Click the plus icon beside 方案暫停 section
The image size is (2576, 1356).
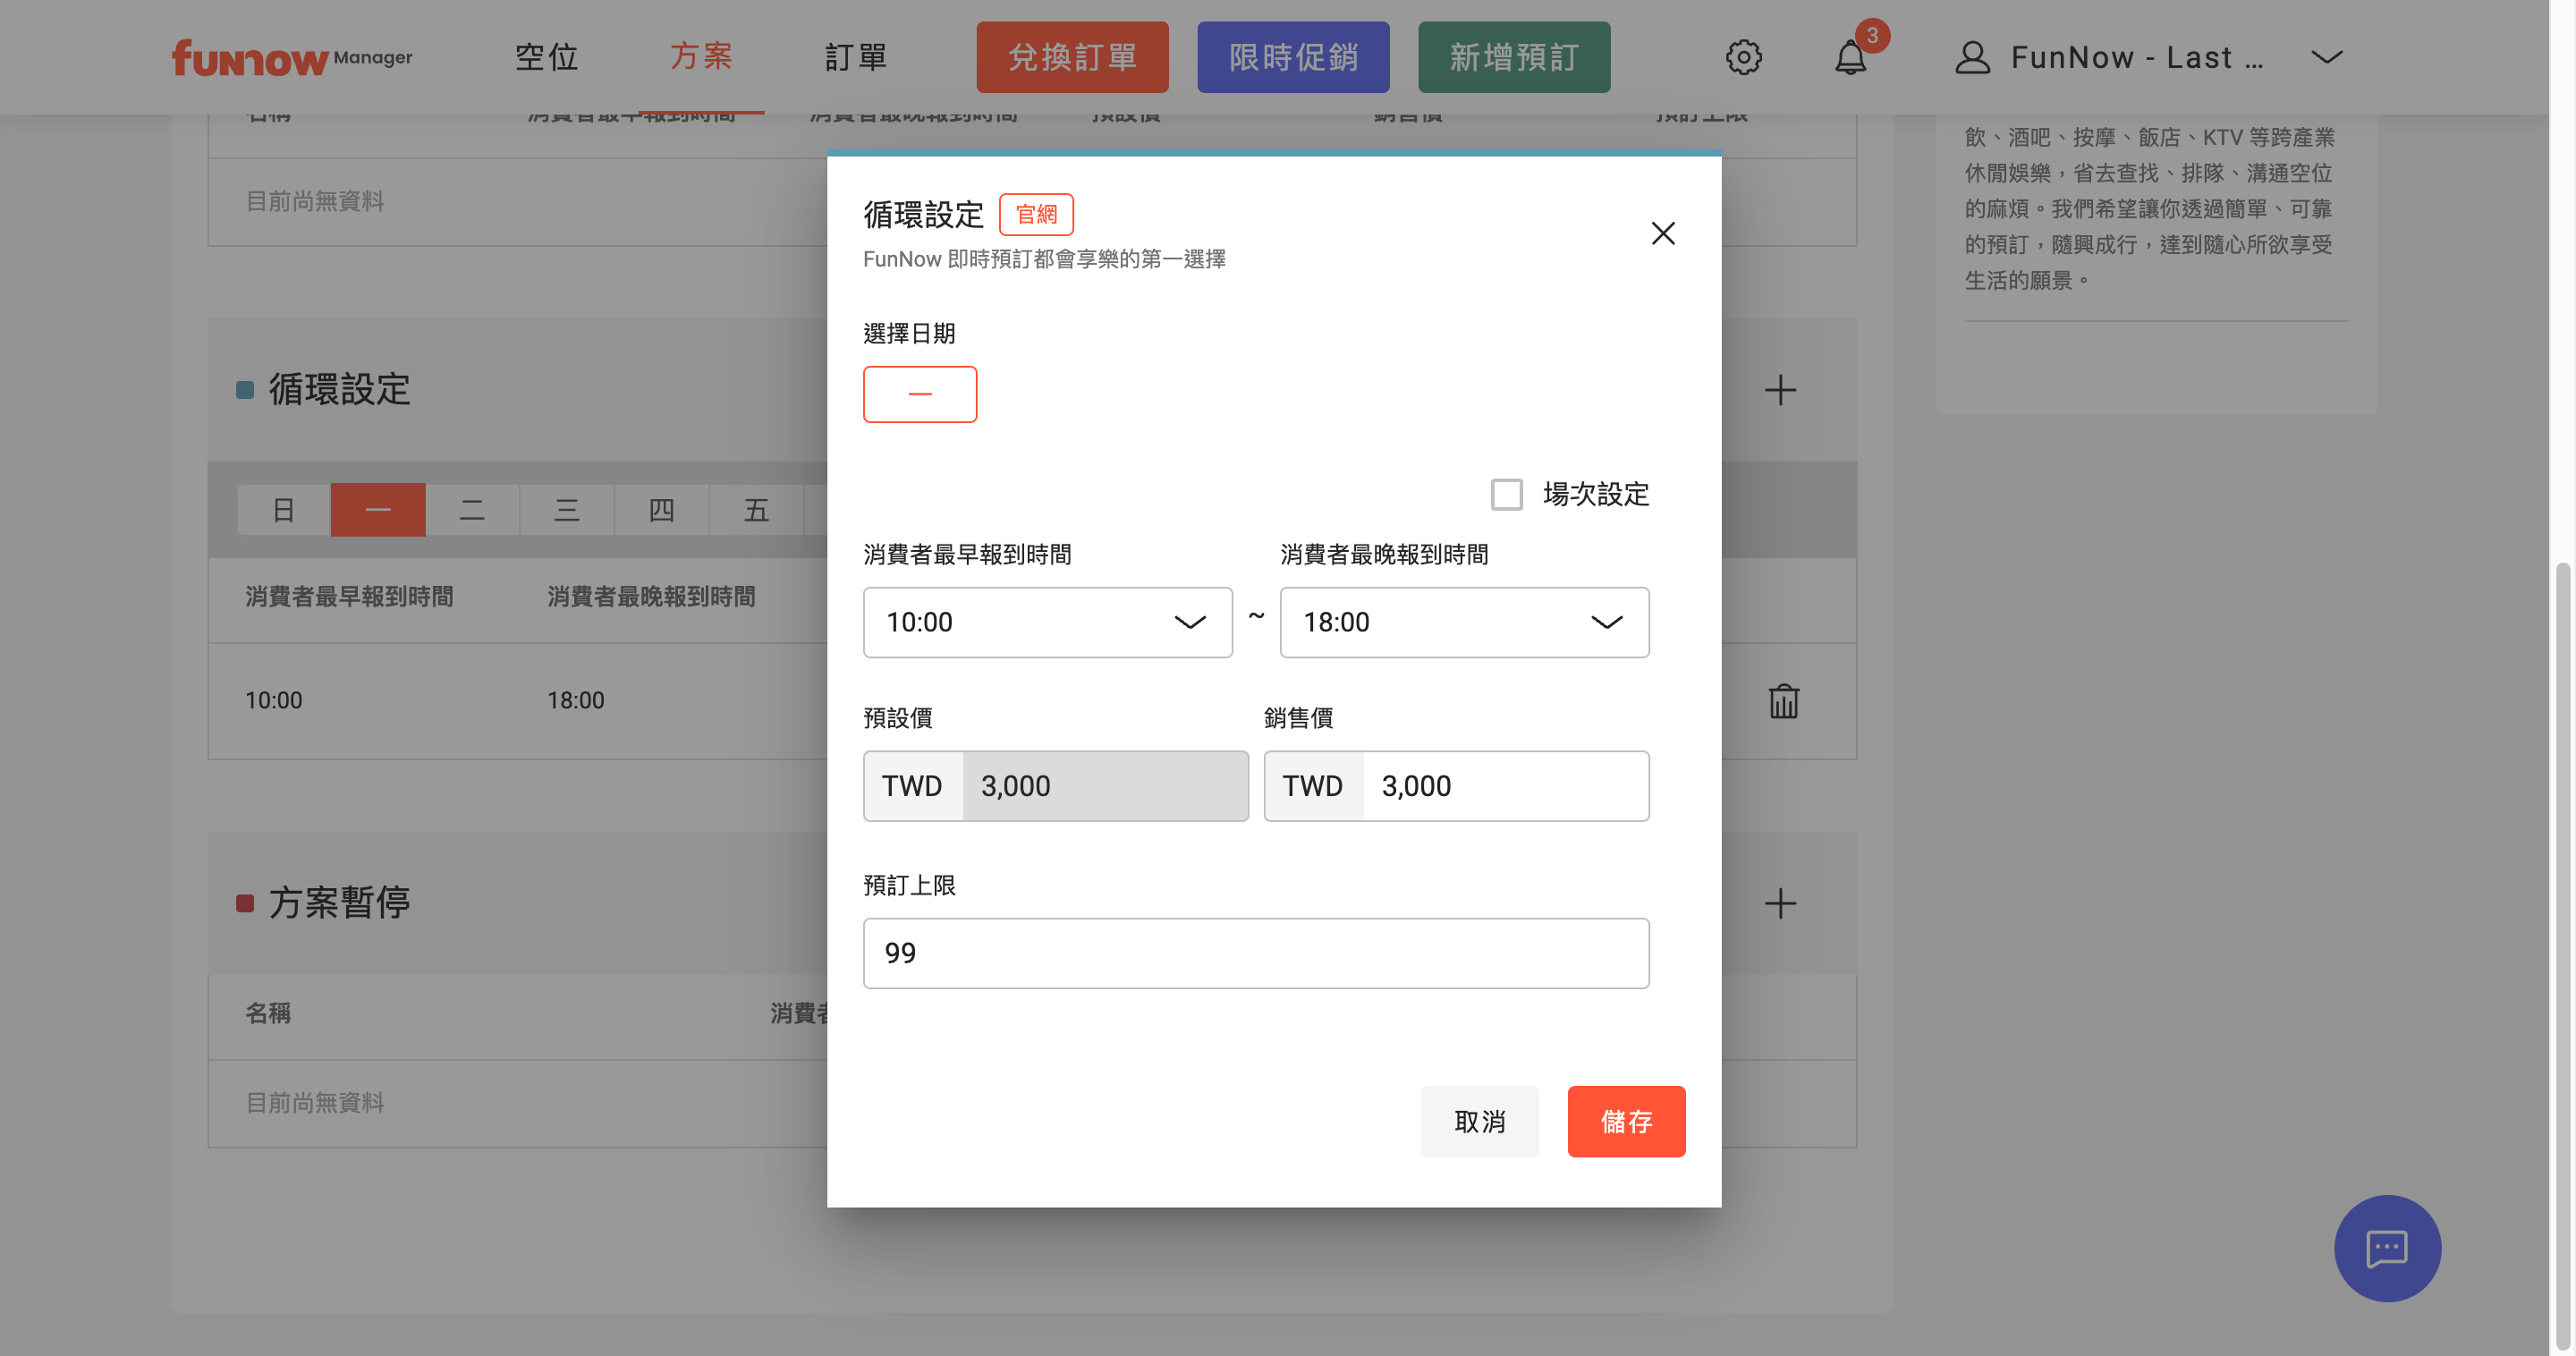pyautogui.click(x=1780, y=903)
